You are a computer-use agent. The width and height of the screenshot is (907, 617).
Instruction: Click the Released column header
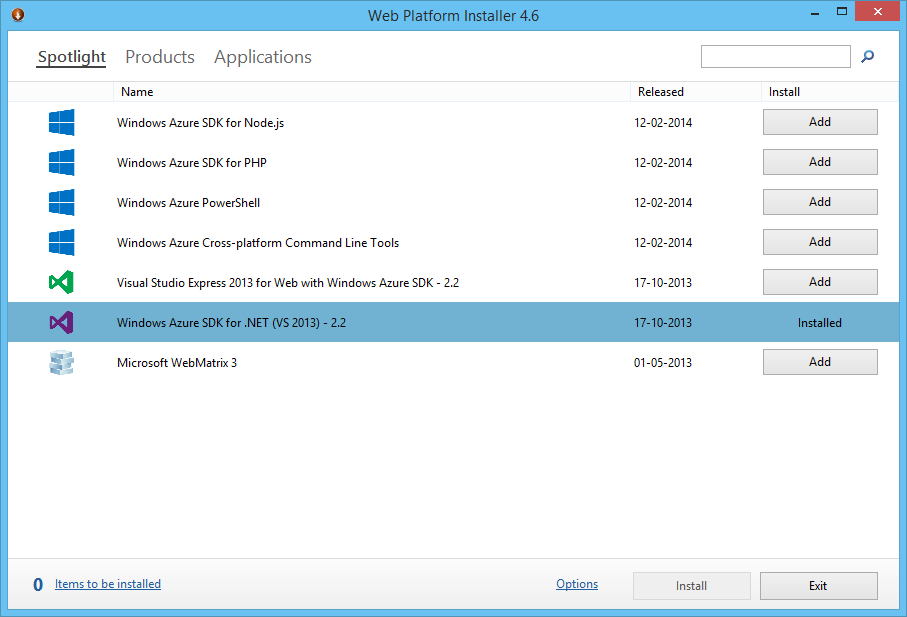(x=661, y=92)
